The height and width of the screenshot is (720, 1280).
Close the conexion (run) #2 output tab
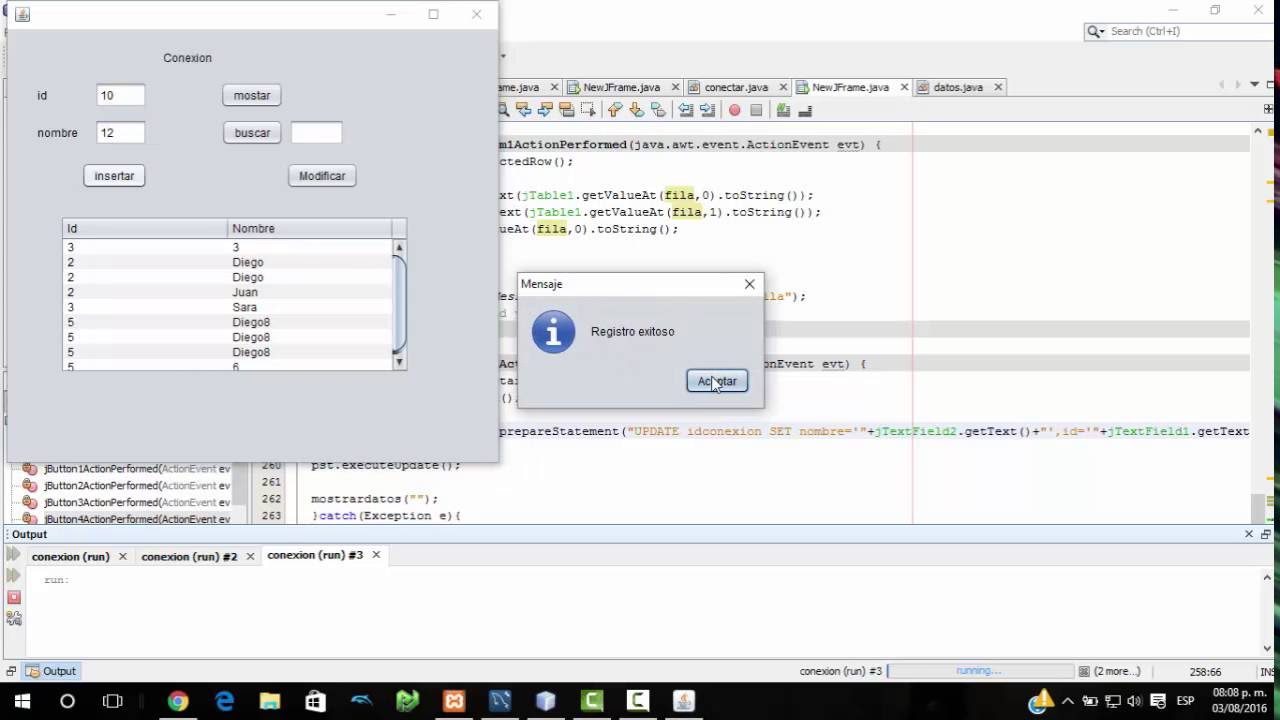tap(250, 556)
